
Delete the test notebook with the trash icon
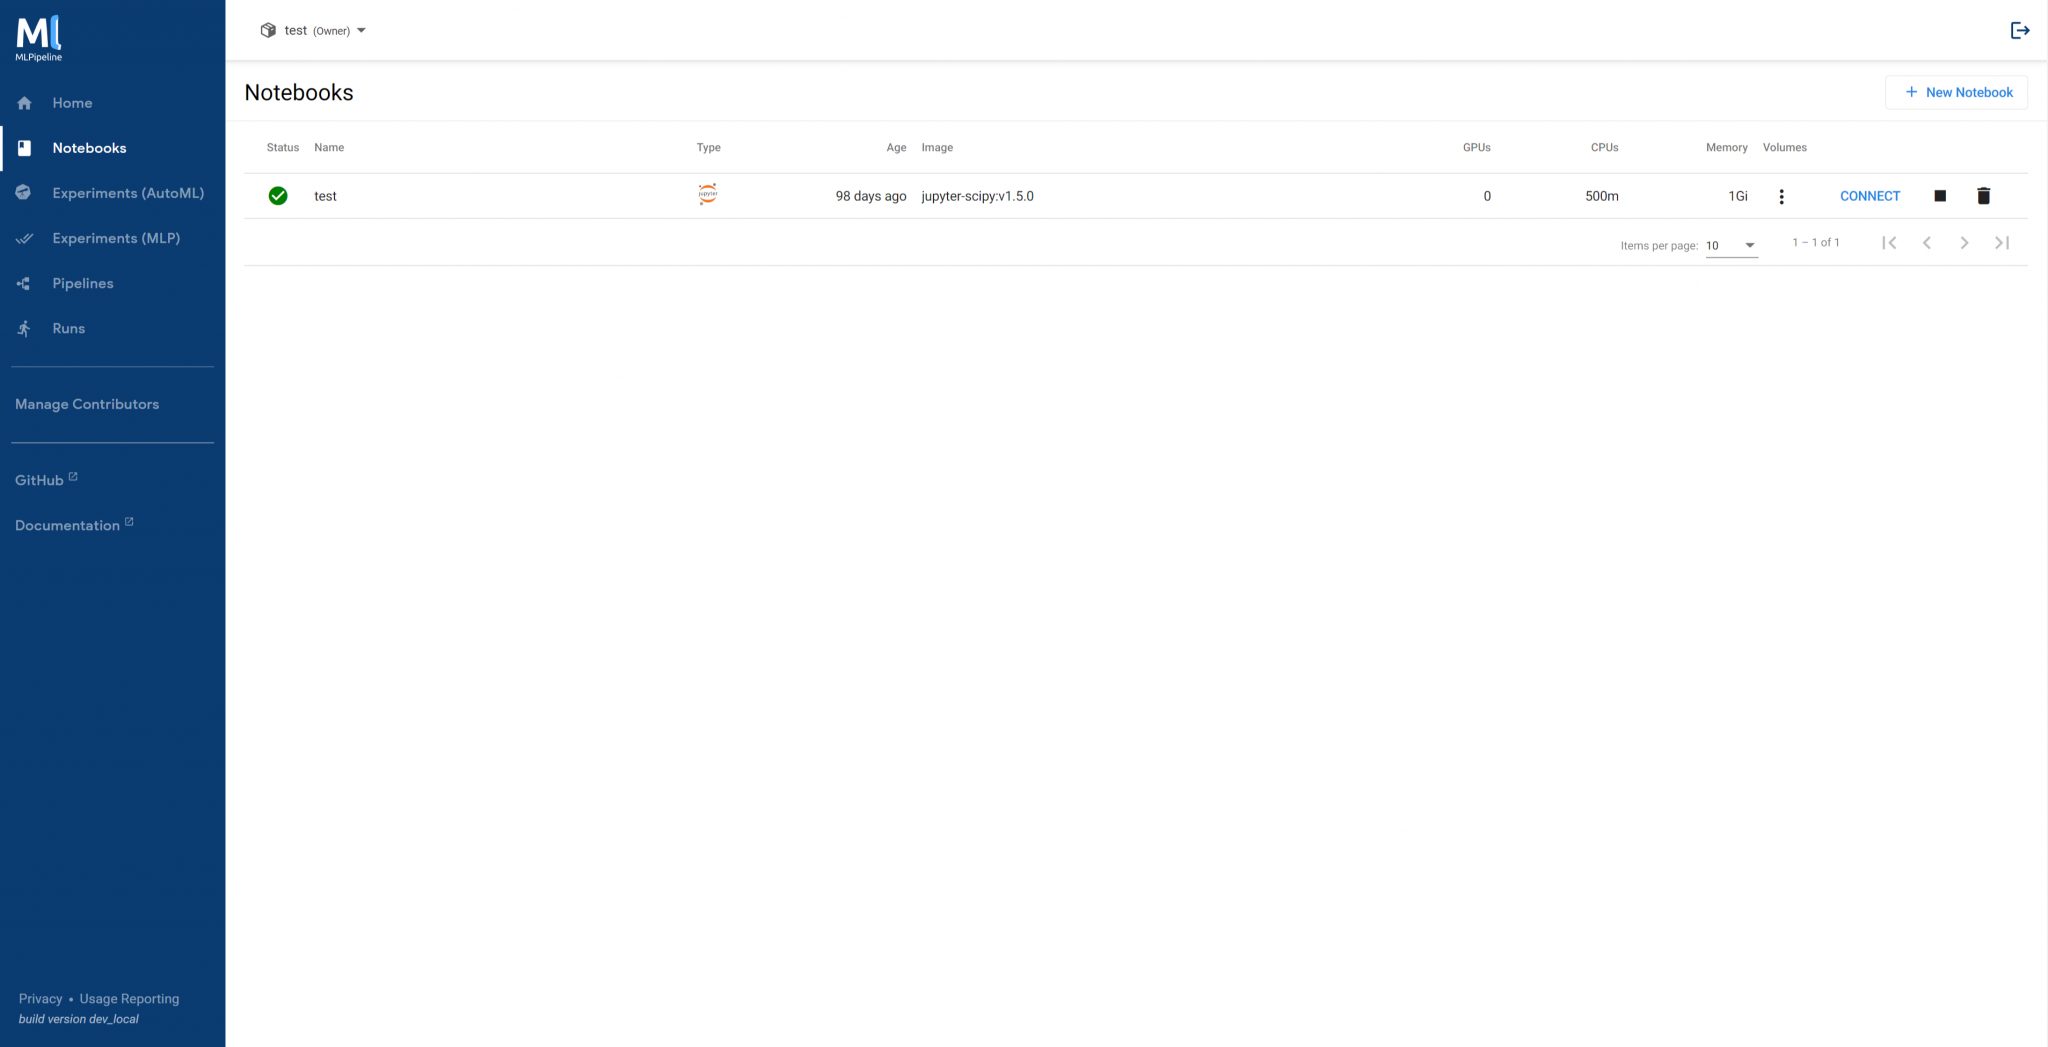(x=1983, y=196)
